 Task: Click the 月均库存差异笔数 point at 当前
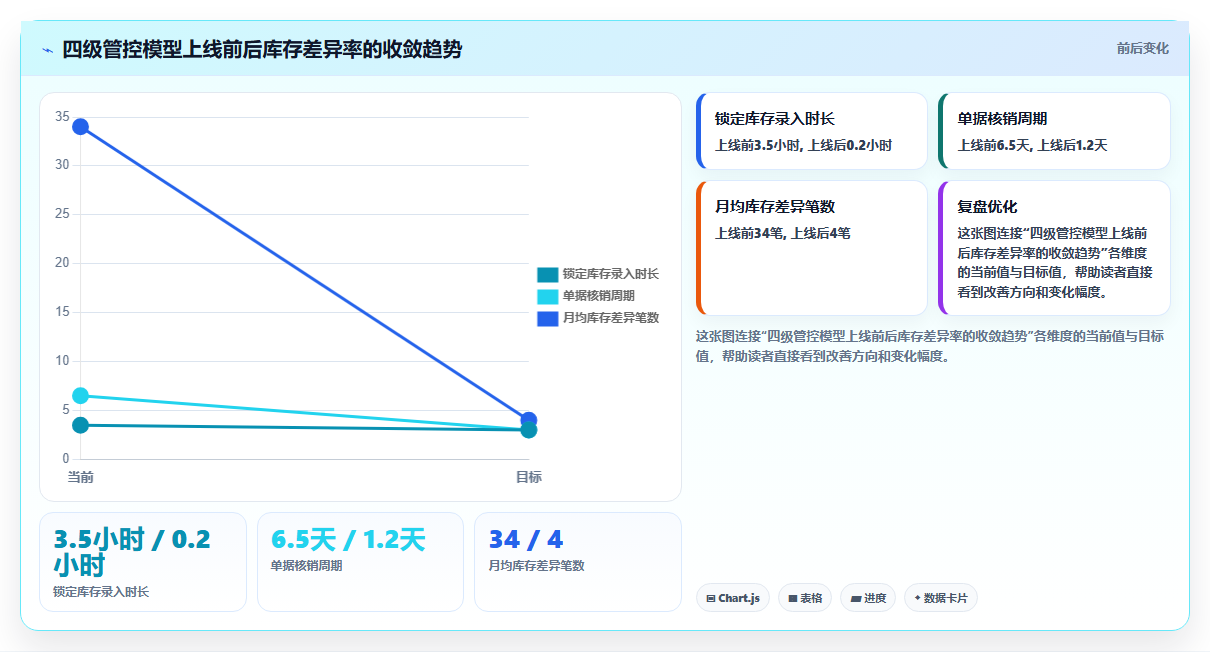tap(80, 127)
